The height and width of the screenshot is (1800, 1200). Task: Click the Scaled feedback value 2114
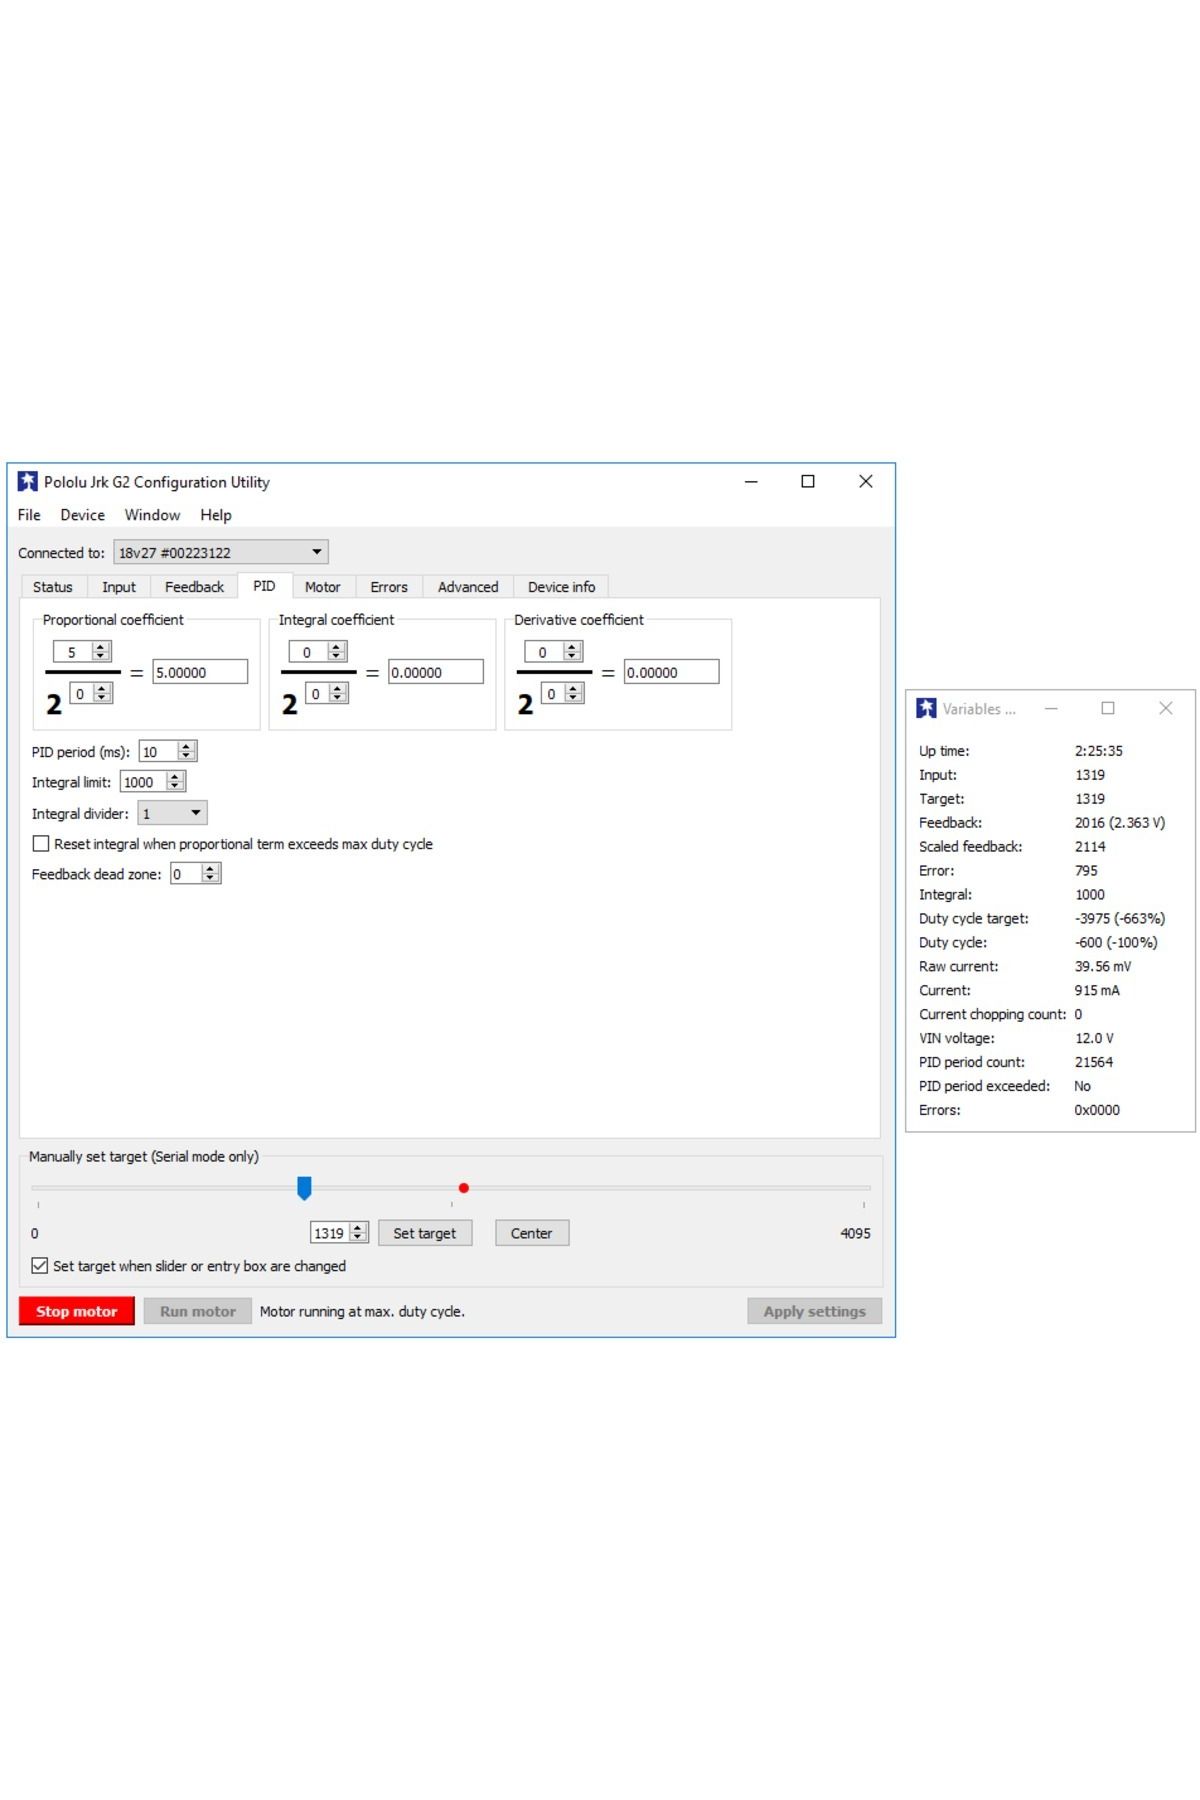(x=1090, y=846)
